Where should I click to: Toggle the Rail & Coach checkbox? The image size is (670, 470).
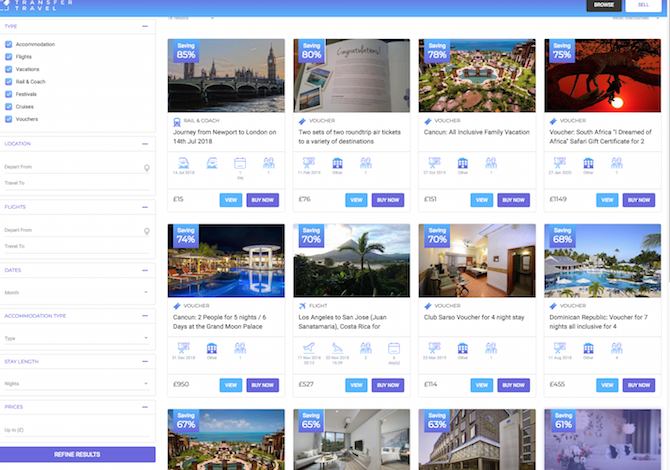pos(9,82)
